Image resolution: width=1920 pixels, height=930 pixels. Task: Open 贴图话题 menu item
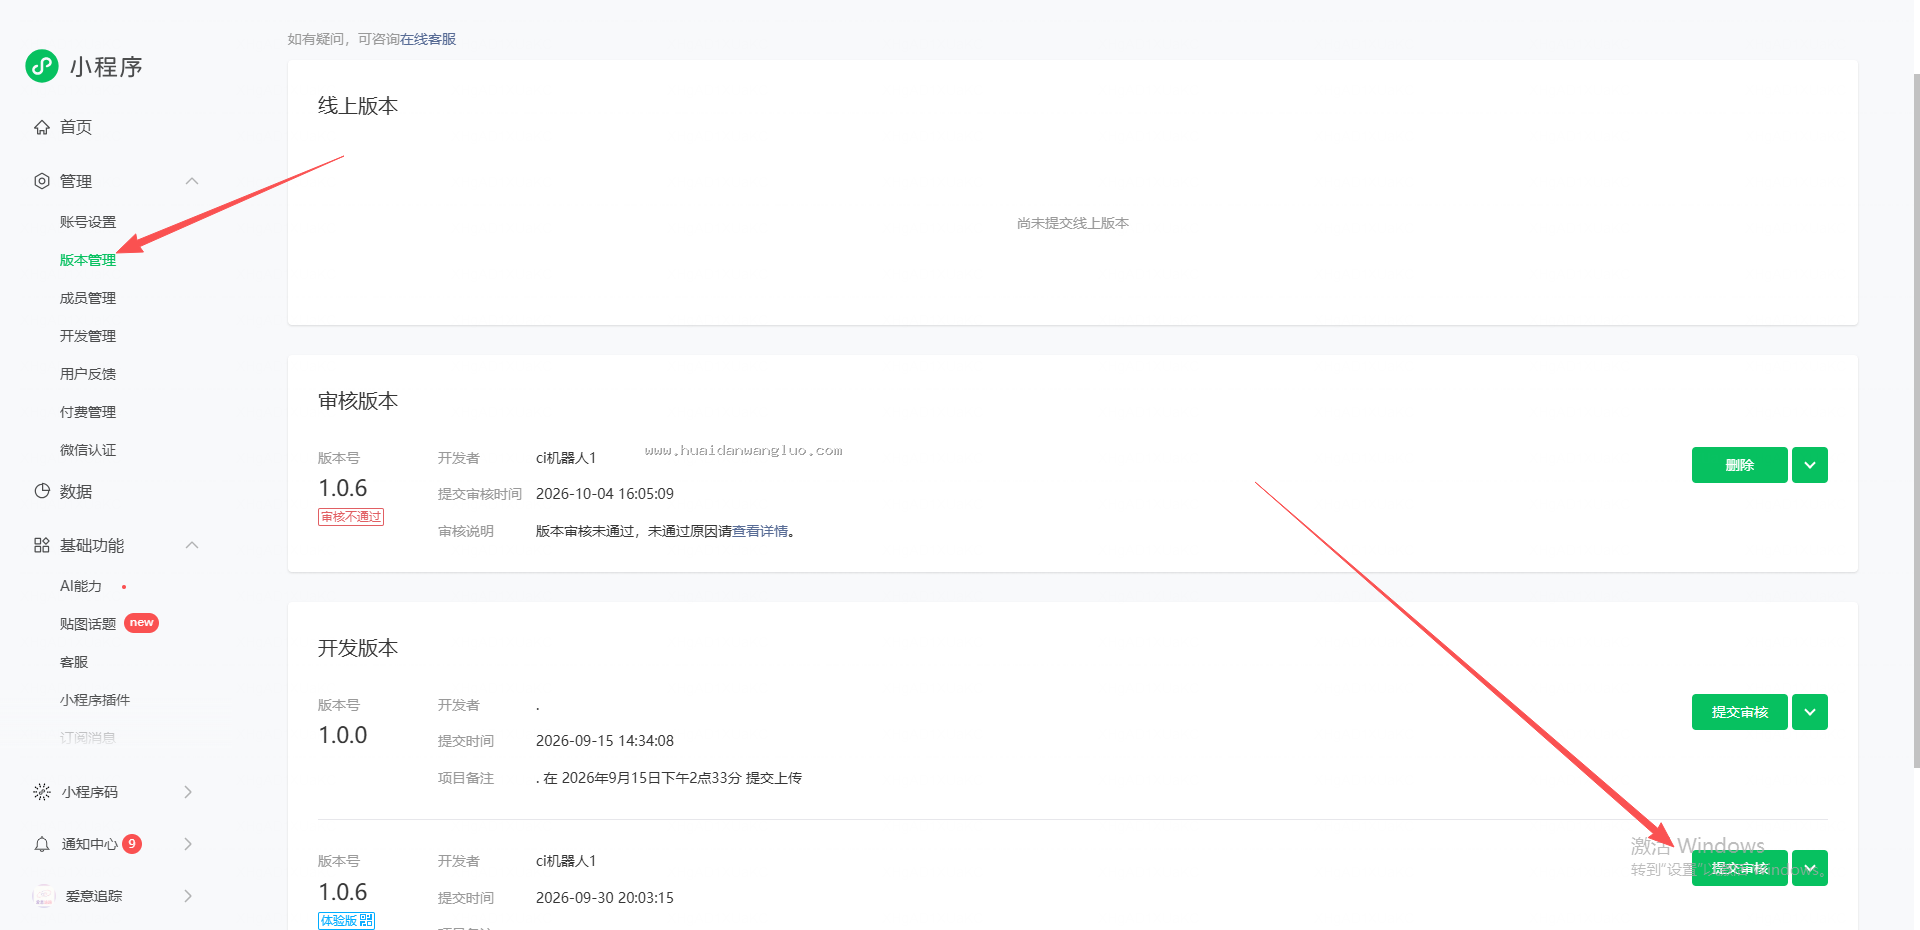(88, 624)
